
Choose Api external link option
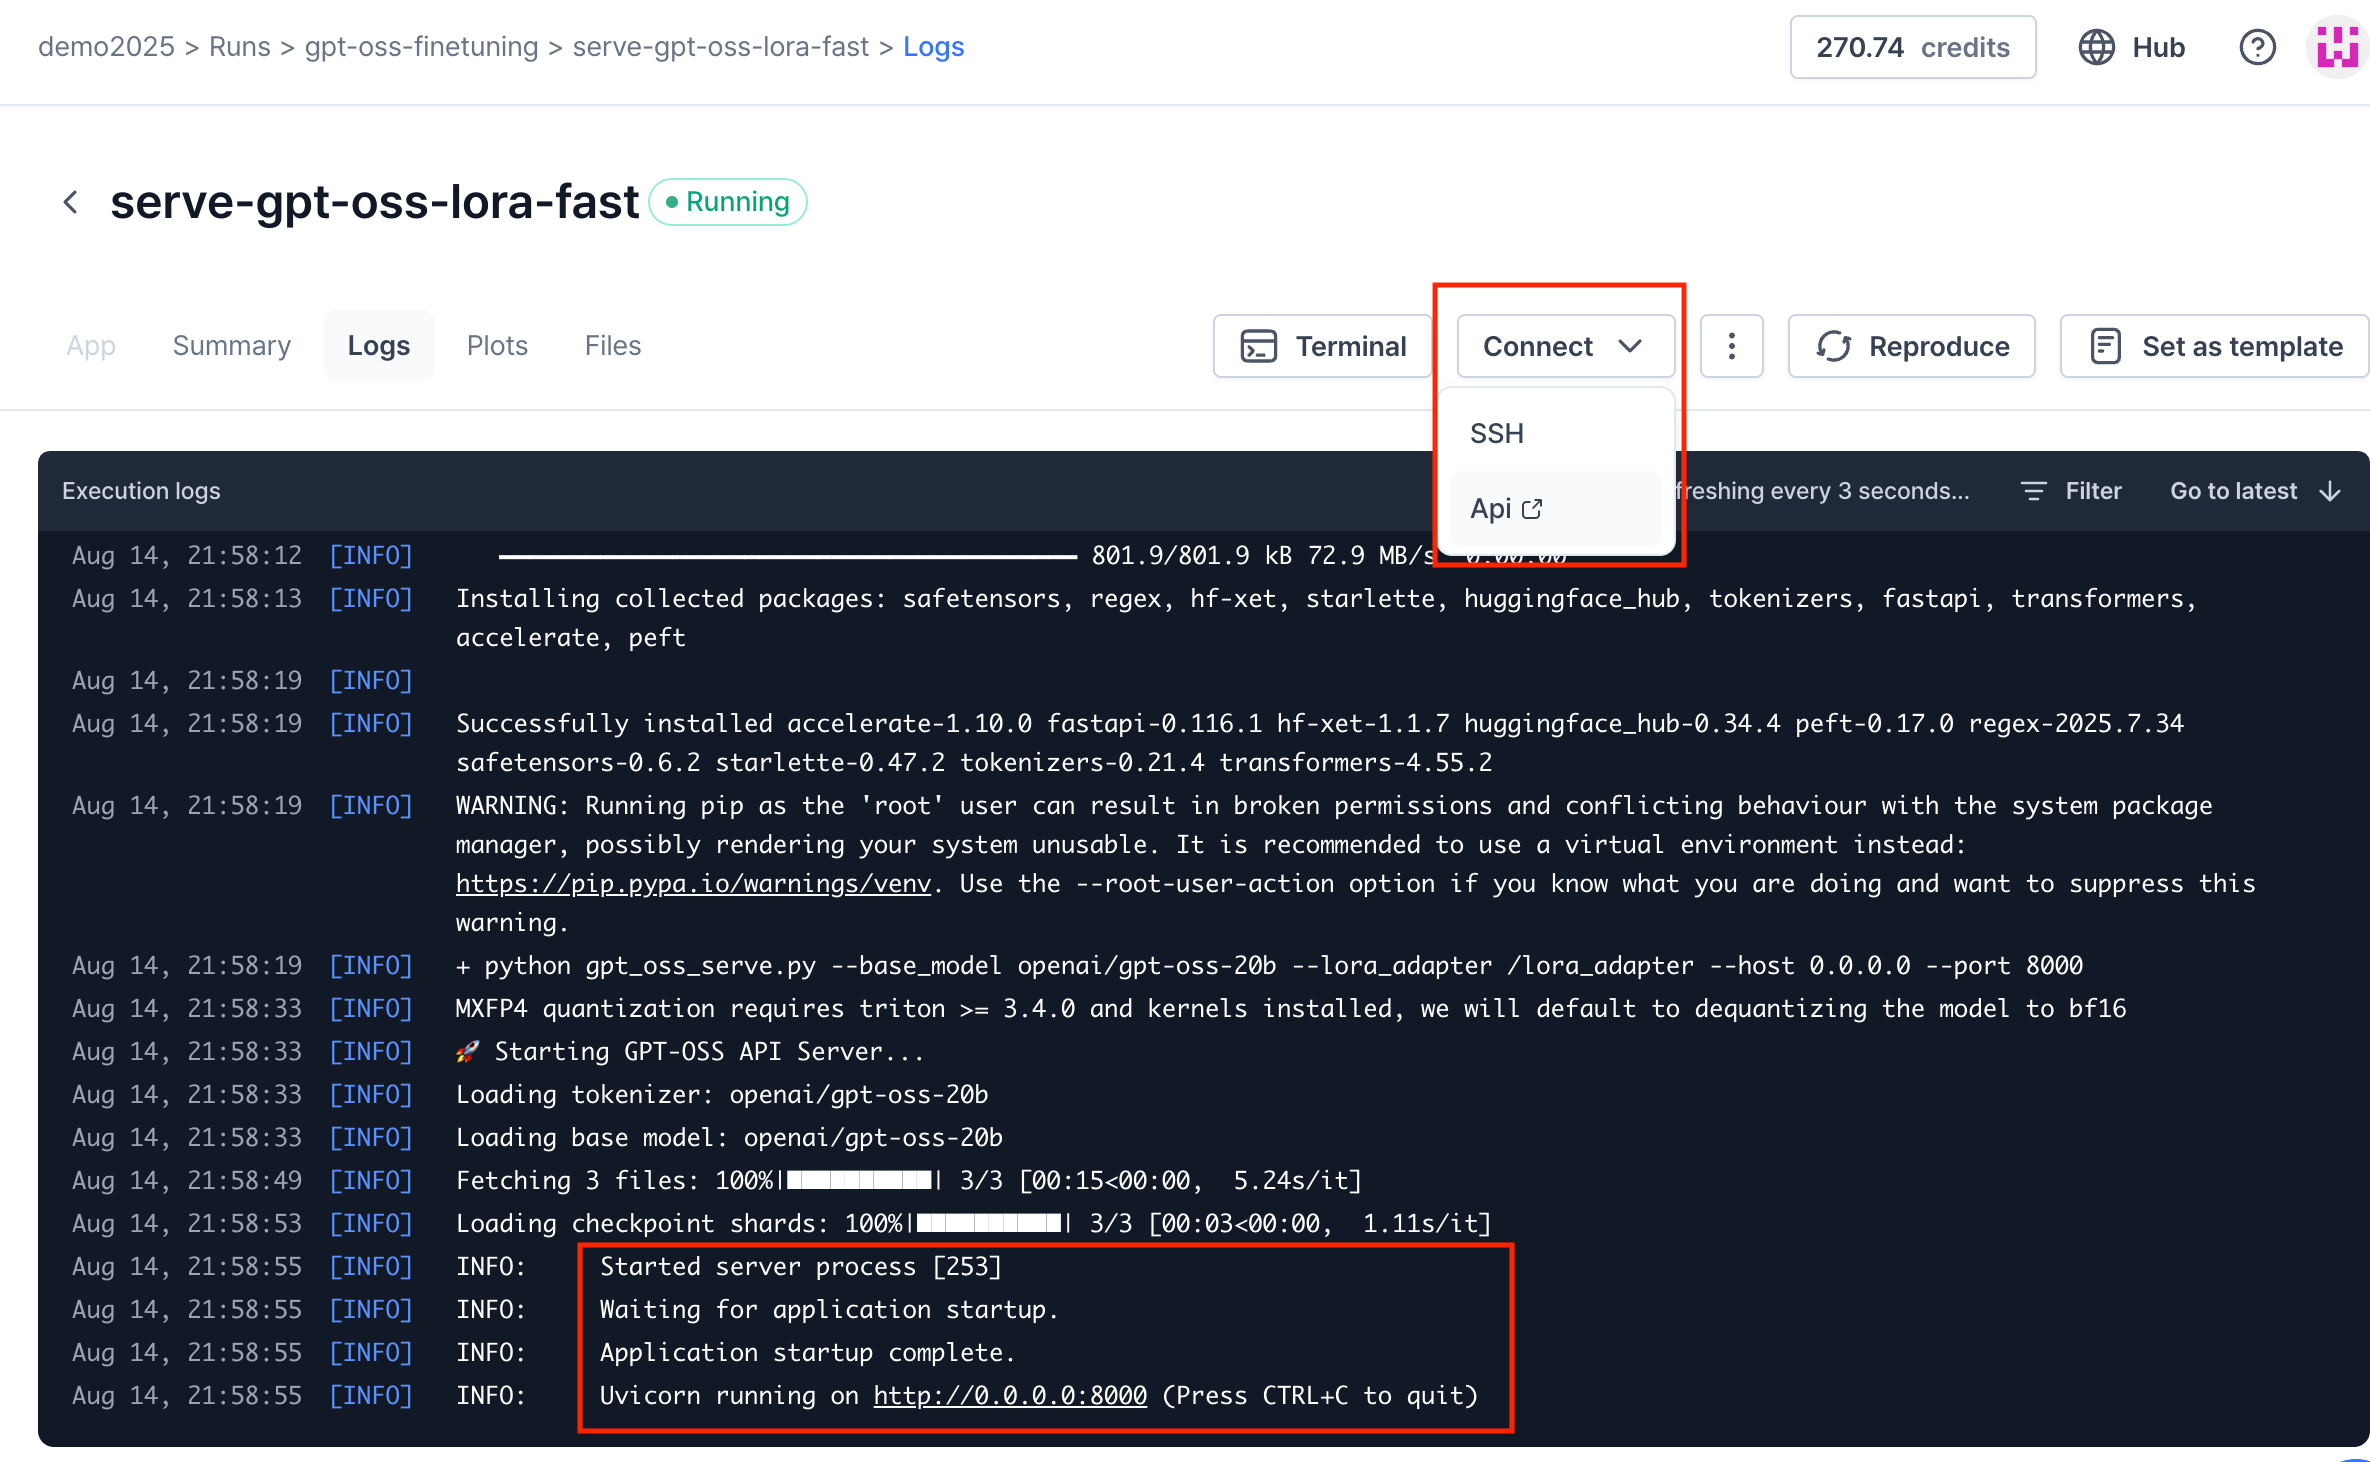point(1506,509)
